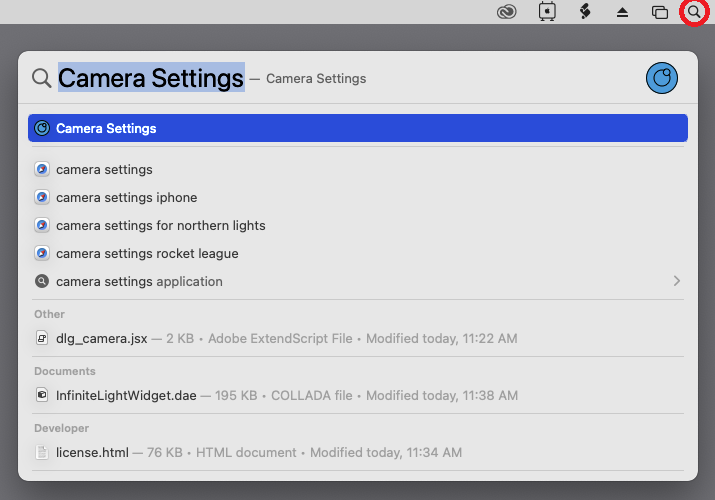Click the InfiniteLightWidget.dae file icon
715x500 pixels.
[x=42, y=395]
